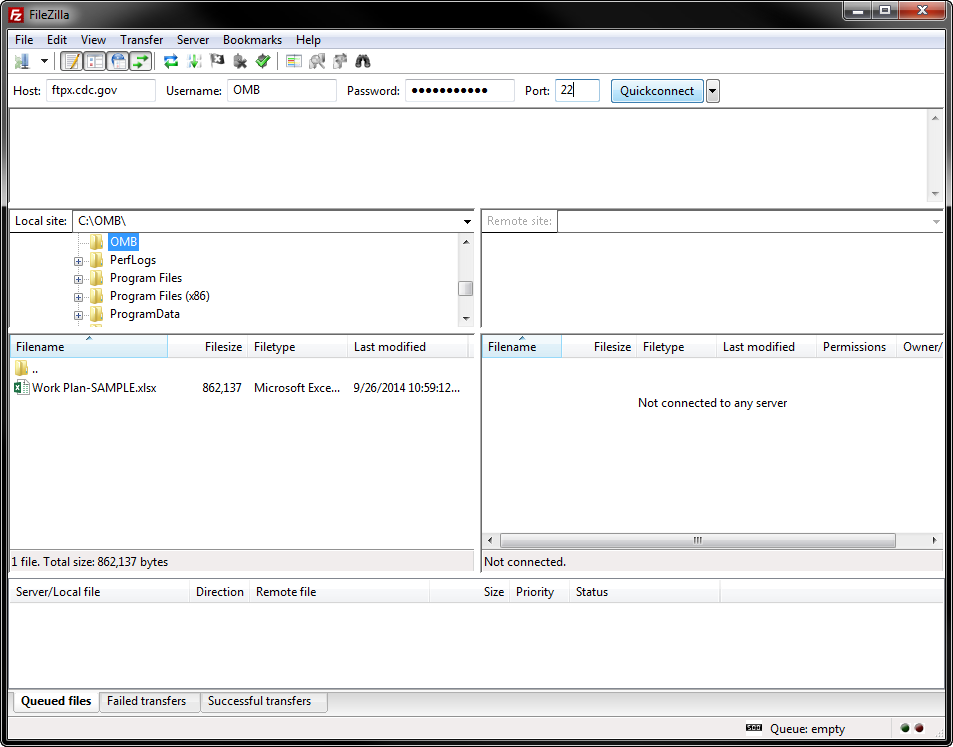Toggle remote directory tree display icon
This screenshot has width=953, height=747.
click(x=118, y=61)
